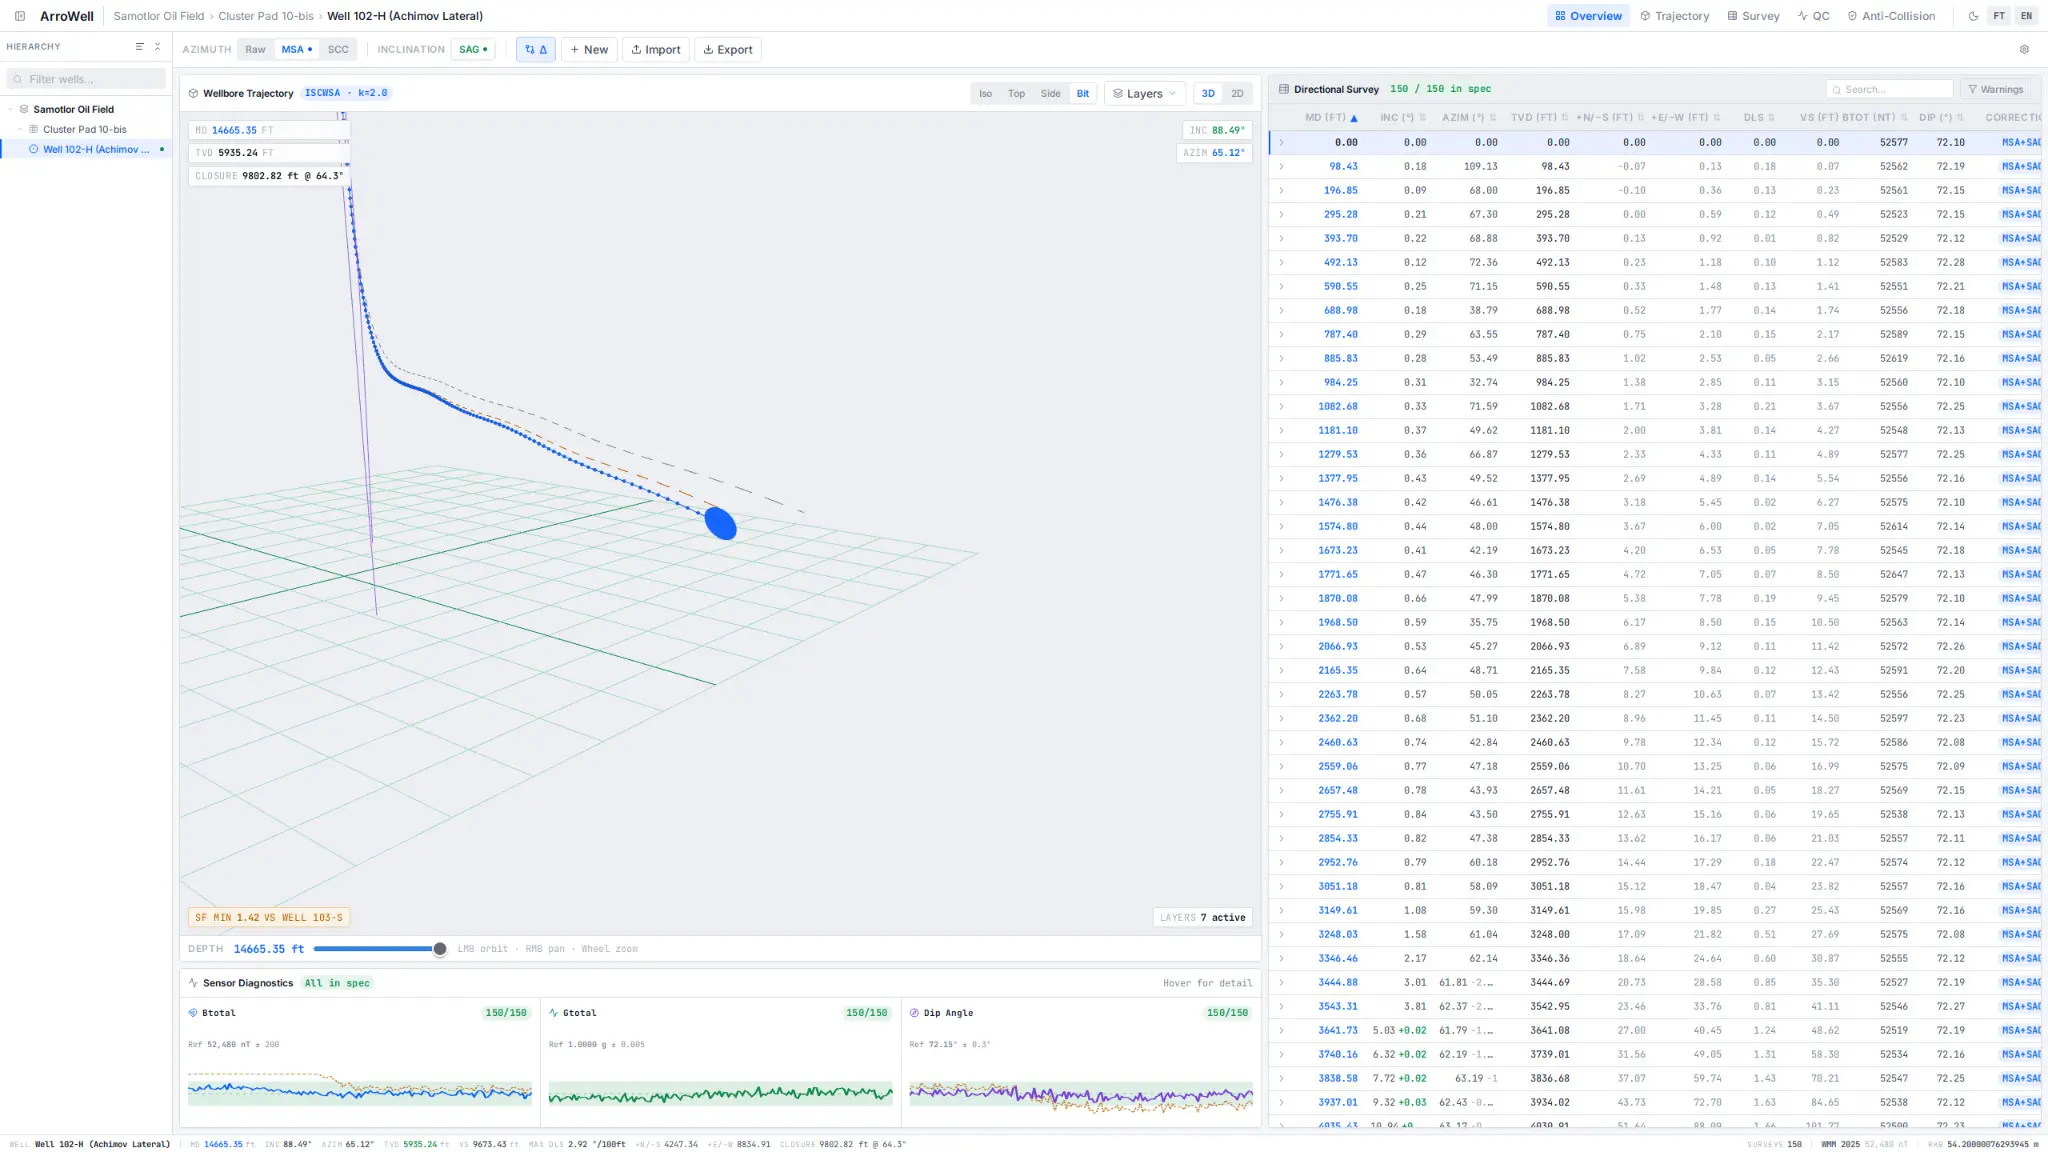Image resolution: width=2048 pixels, height=1152 pixels.
Task: Click the survey Search field
Action: click(x=1889, y=89)
